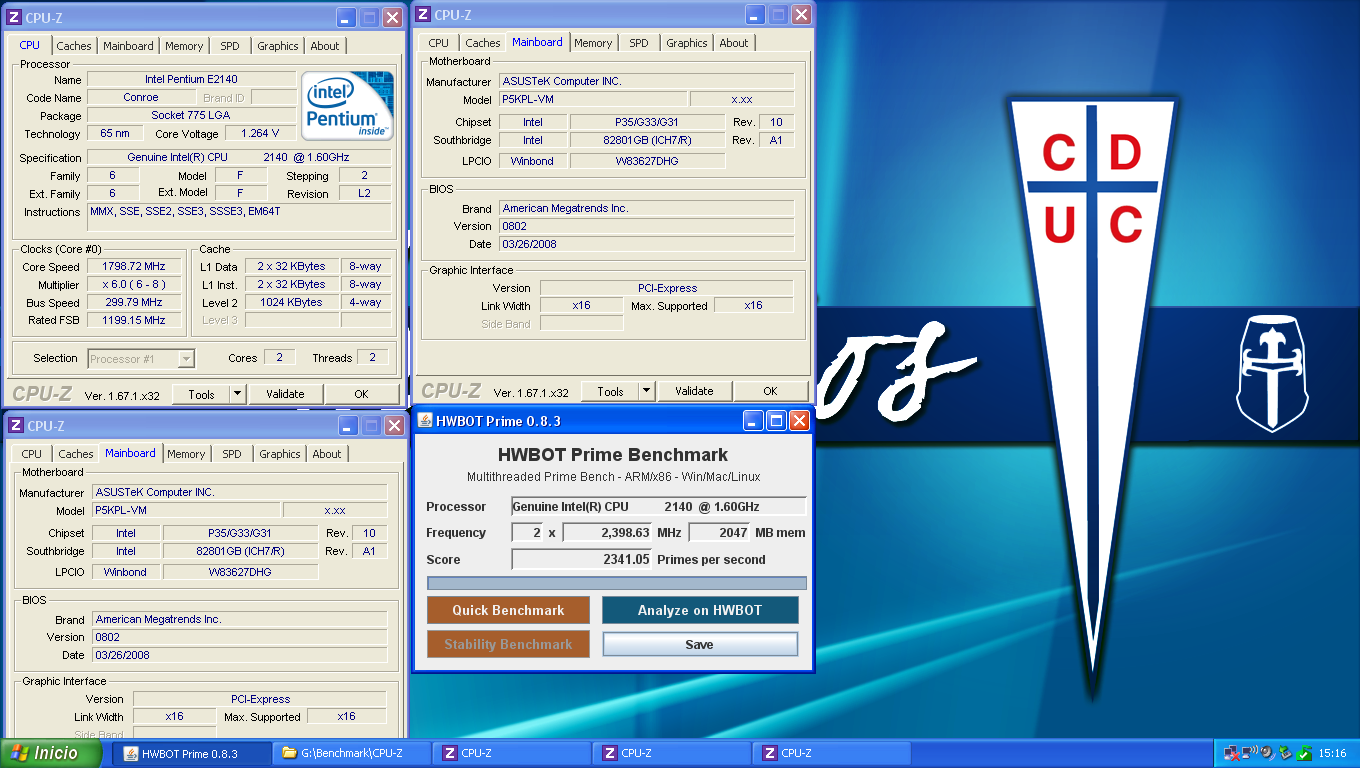Open Tools arrow in the CPU tab window
The width and height of the screenshot is (1360, 768).
238,394
